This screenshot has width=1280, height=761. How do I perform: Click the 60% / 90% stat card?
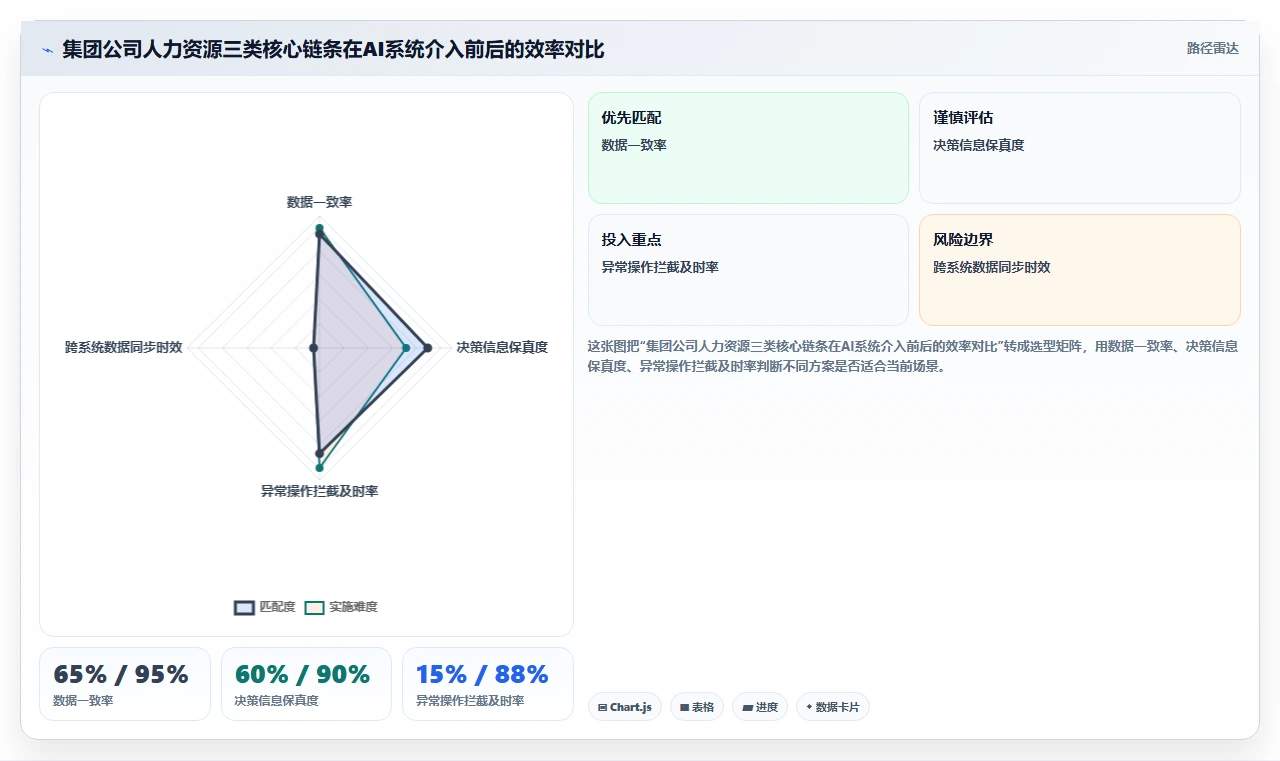[306, 684]
